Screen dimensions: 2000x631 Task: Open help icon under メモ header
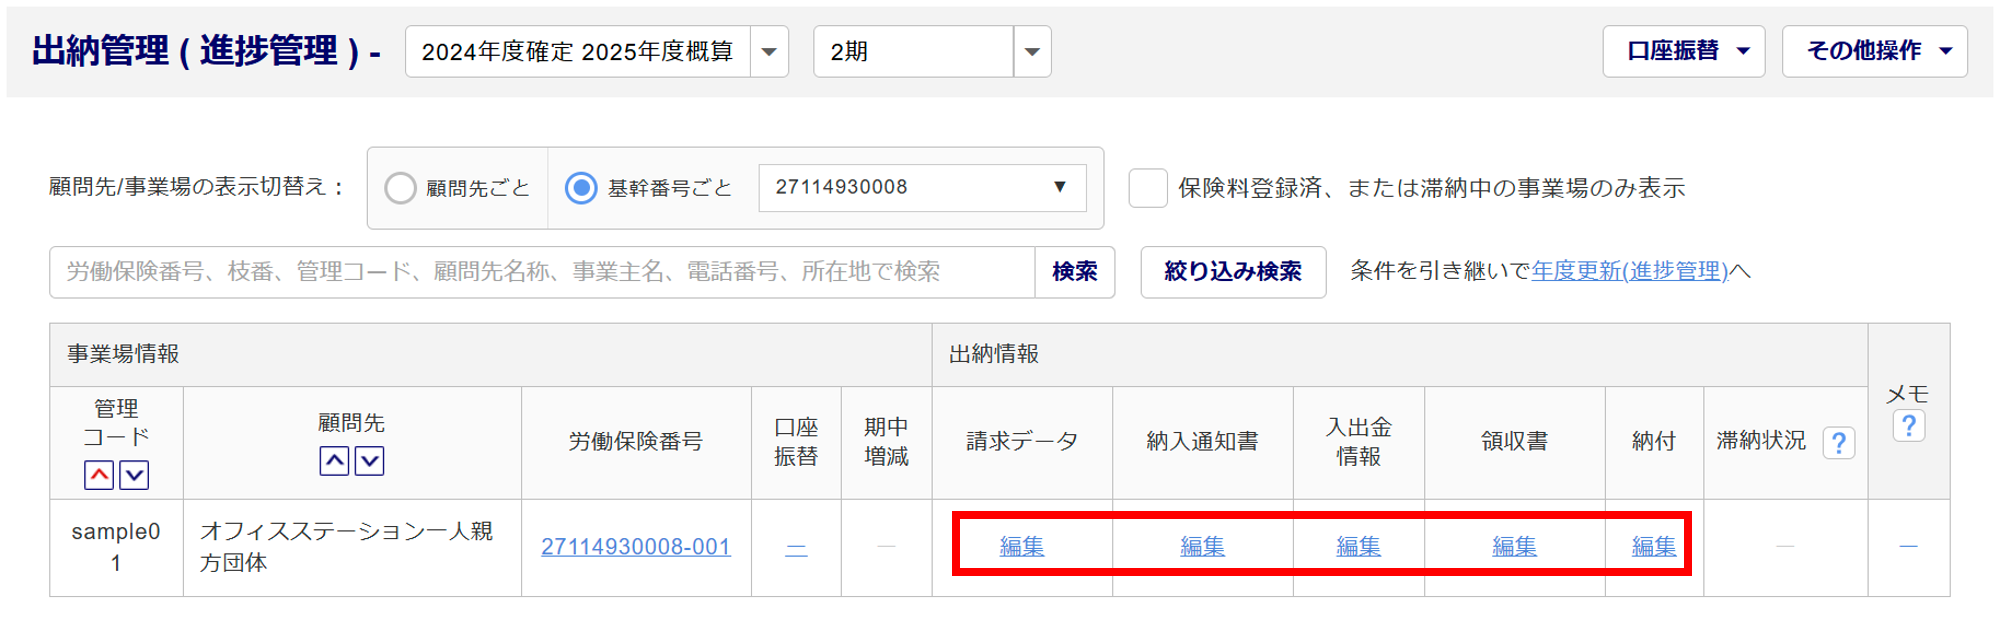click(x=1909, y=426)
